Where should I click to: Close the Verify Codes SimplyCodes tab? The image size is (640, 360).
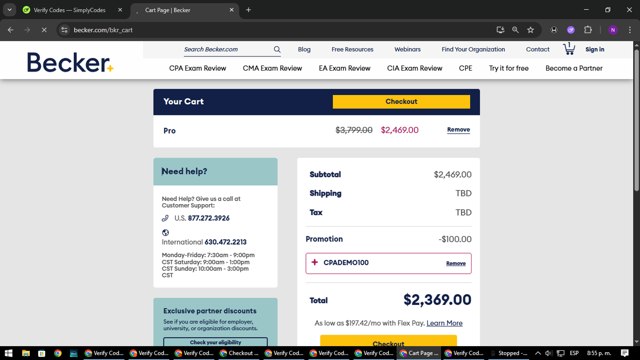tap(120, 10)
